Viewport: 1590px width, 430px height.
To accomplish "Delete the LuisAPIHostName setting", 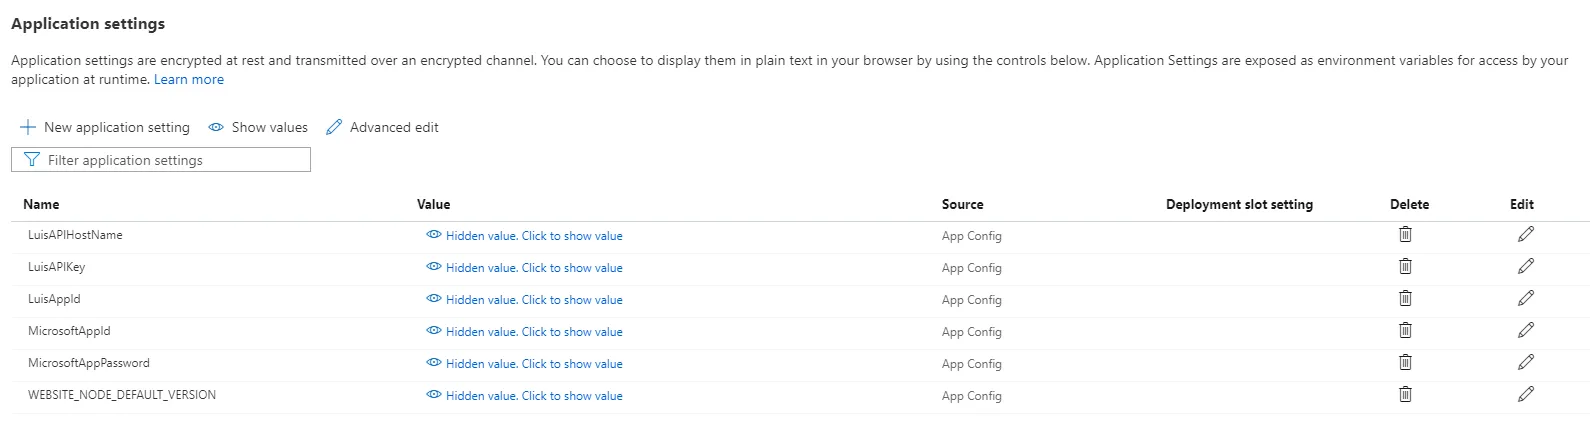I will click(x=1405, y=235).
